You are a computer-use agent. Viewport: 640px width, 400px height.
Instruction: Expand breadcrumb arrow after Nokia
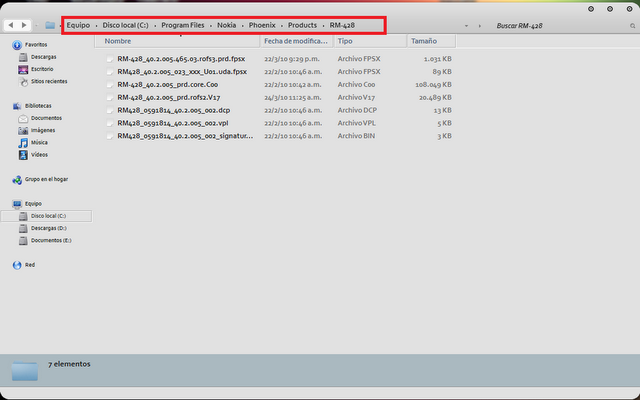tap(242, 26)
